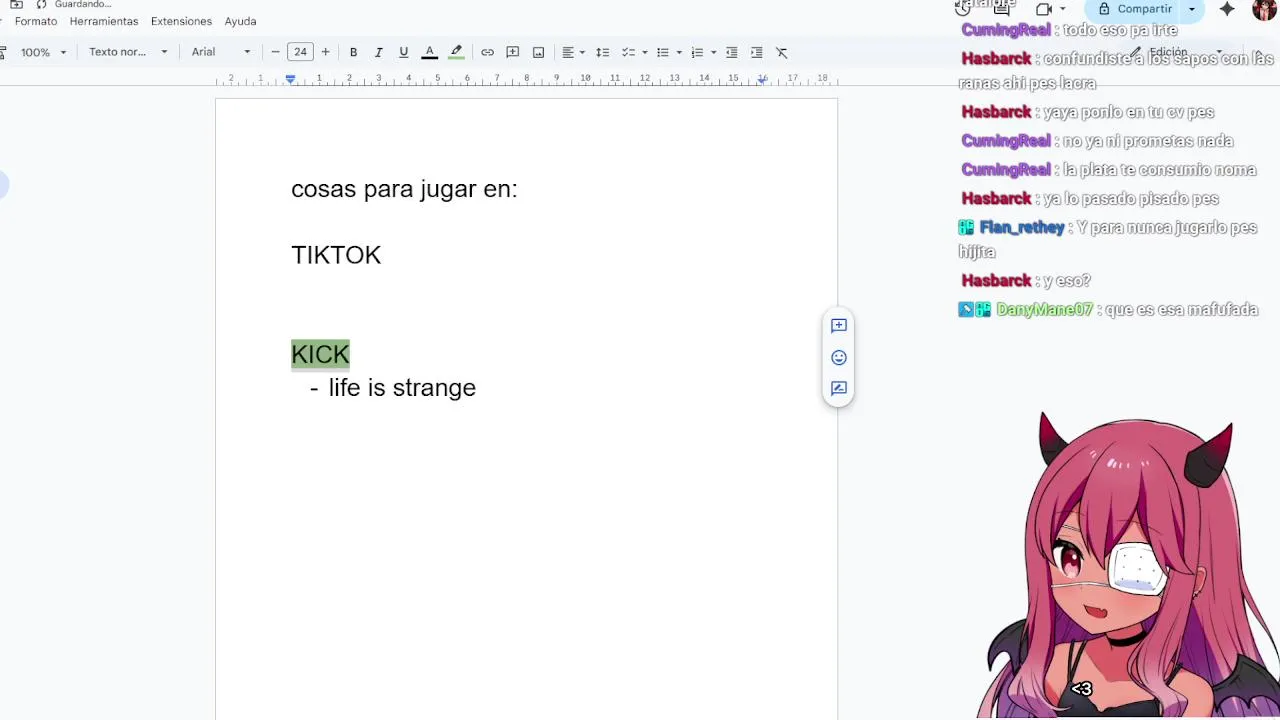1280x720 pixels.
Task: Add a comment using the toolbar icon
Action: click(x=512, y=52)
